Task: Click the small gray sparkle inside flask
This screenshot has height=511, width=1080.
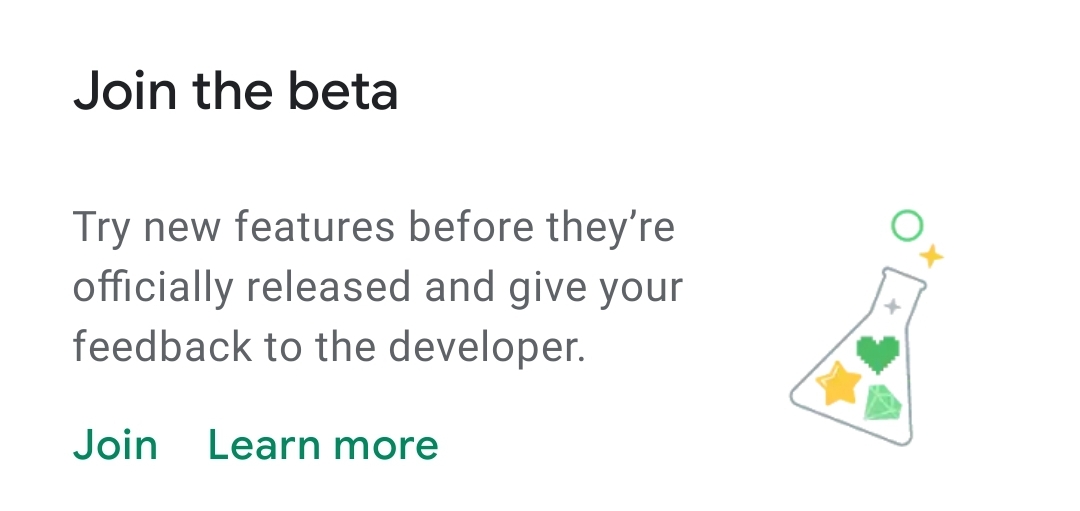Action: (x=893, y=306)
